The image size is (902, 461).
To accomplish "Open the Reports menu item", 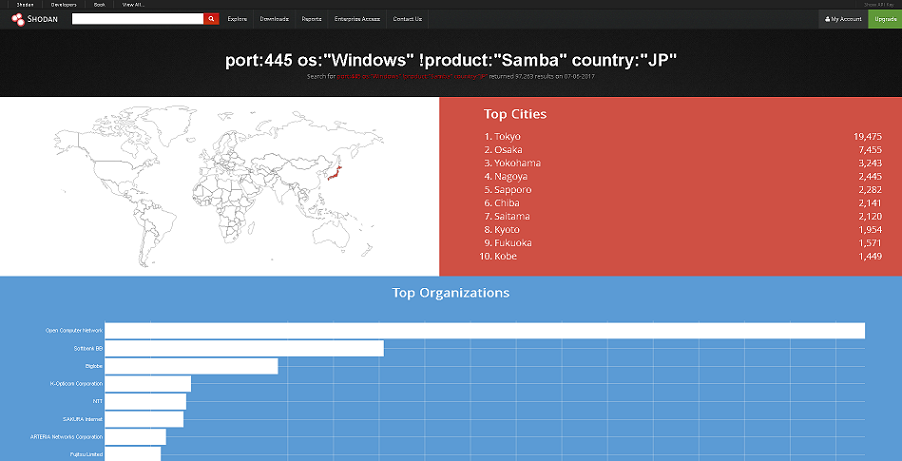I will 311,19.
